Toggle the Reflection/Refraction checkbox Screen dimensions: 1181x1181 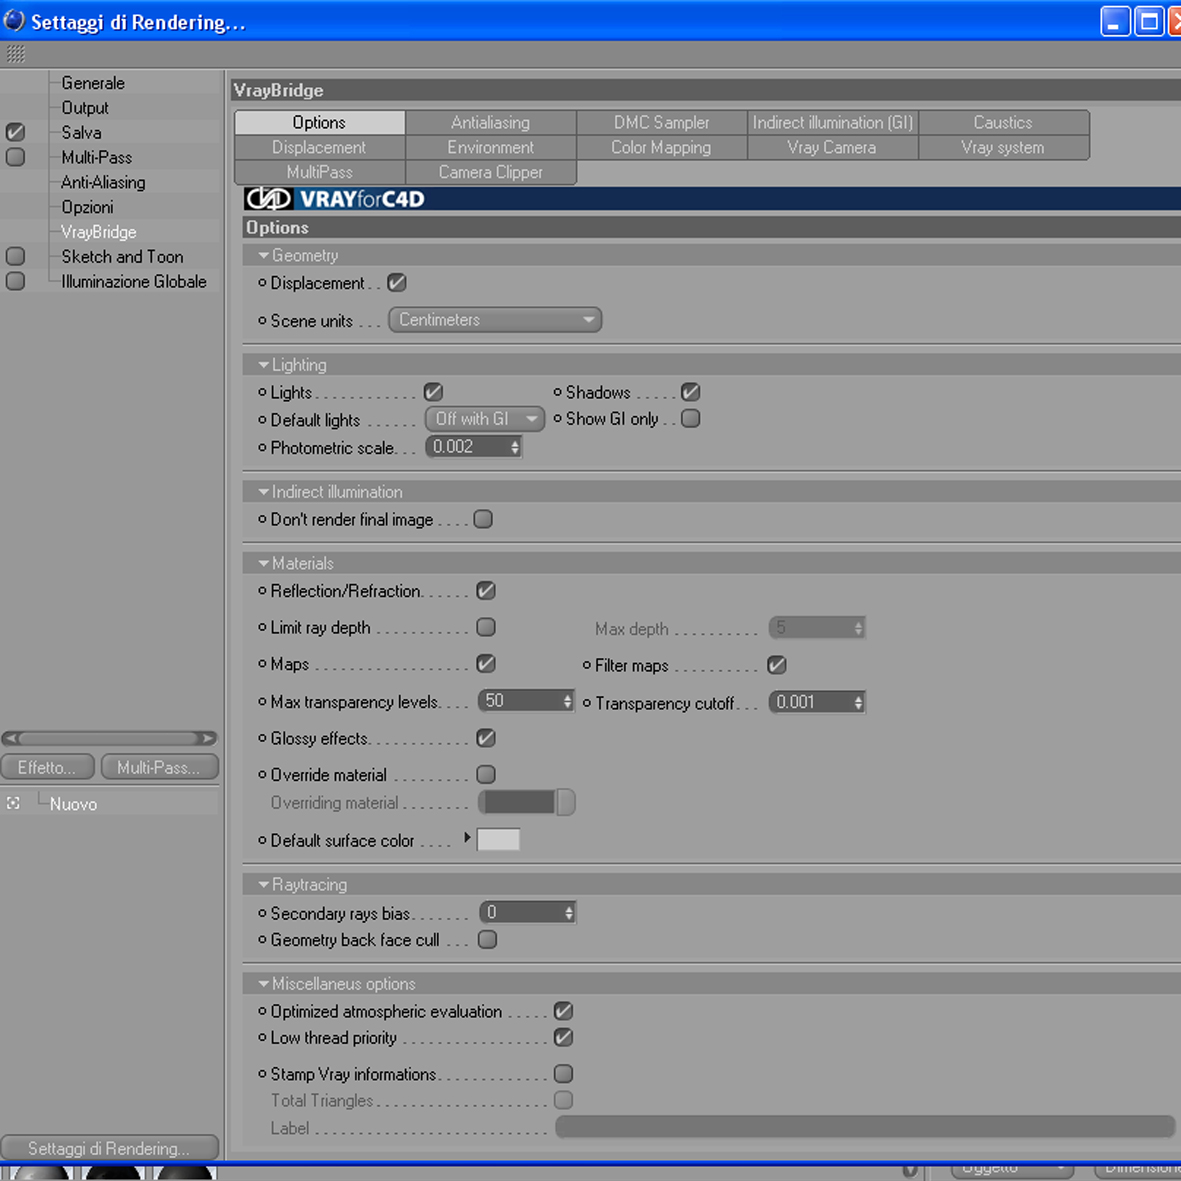[x=486, y=590]
